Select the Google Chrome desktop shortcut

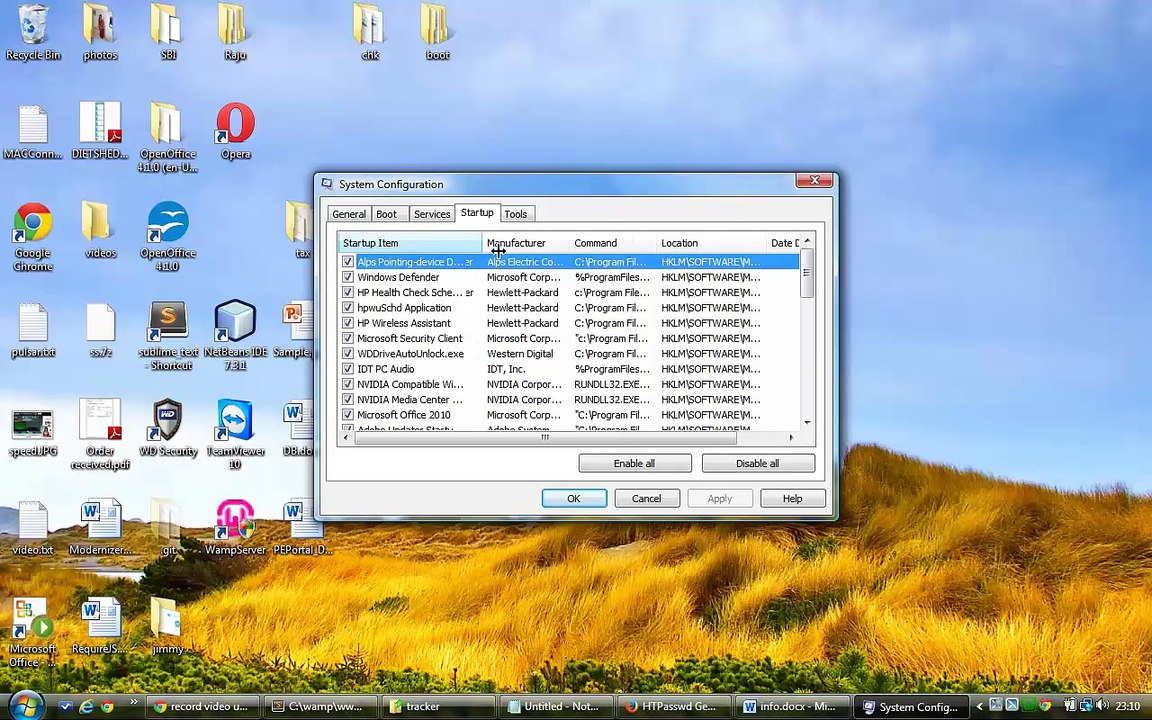click(32, 237)
